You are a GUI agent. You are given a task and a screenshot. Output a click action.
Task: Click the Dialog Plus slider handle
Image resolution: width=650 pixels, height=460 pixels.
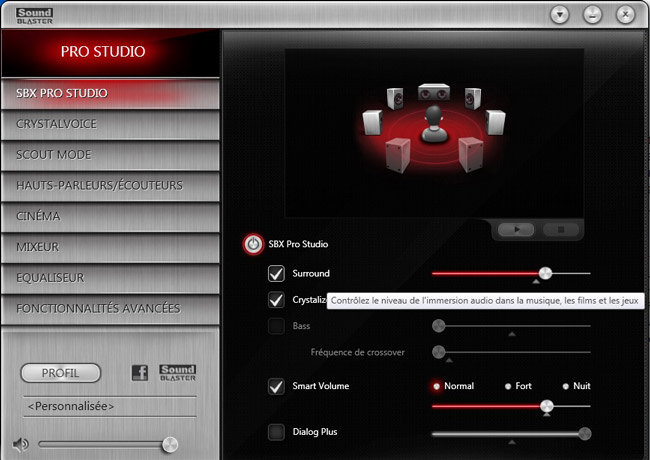click(585, 434)
